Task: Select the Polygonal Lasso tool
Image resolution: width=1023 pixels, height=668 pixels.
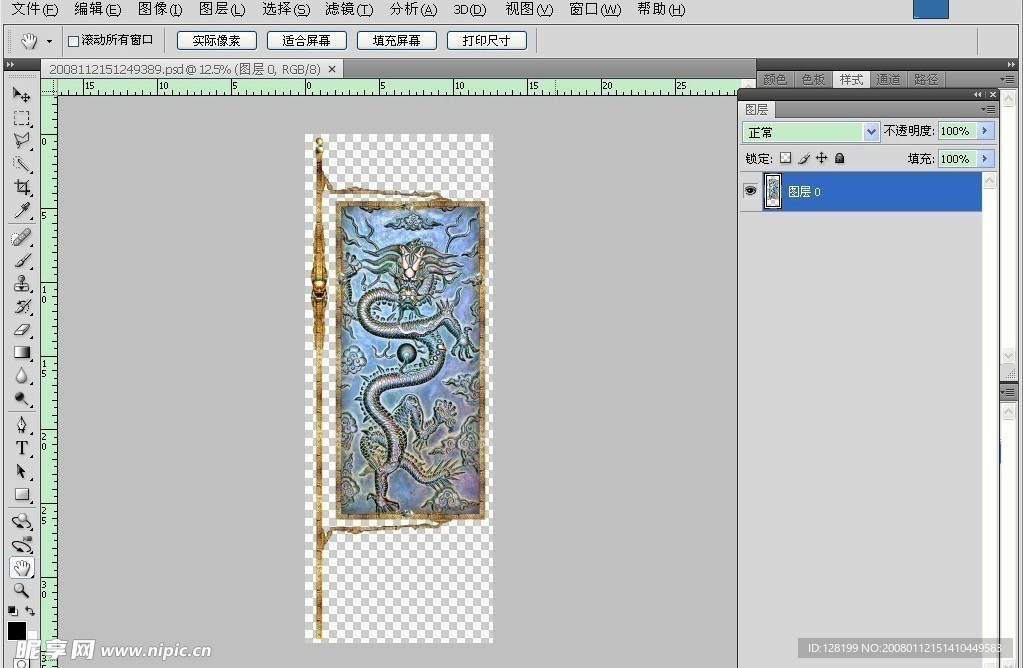Action: tap(22, 141)
